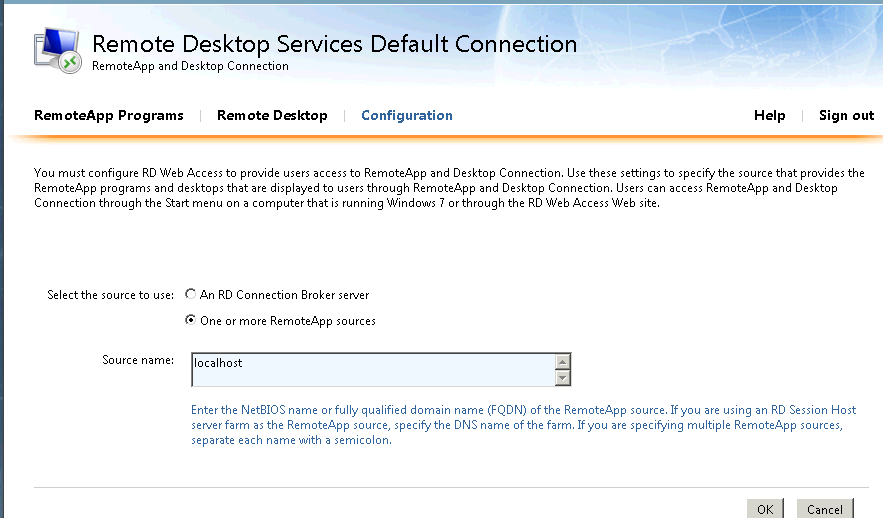
Task: Switch to the Remote Desktop tab
Action: point(272,116)
